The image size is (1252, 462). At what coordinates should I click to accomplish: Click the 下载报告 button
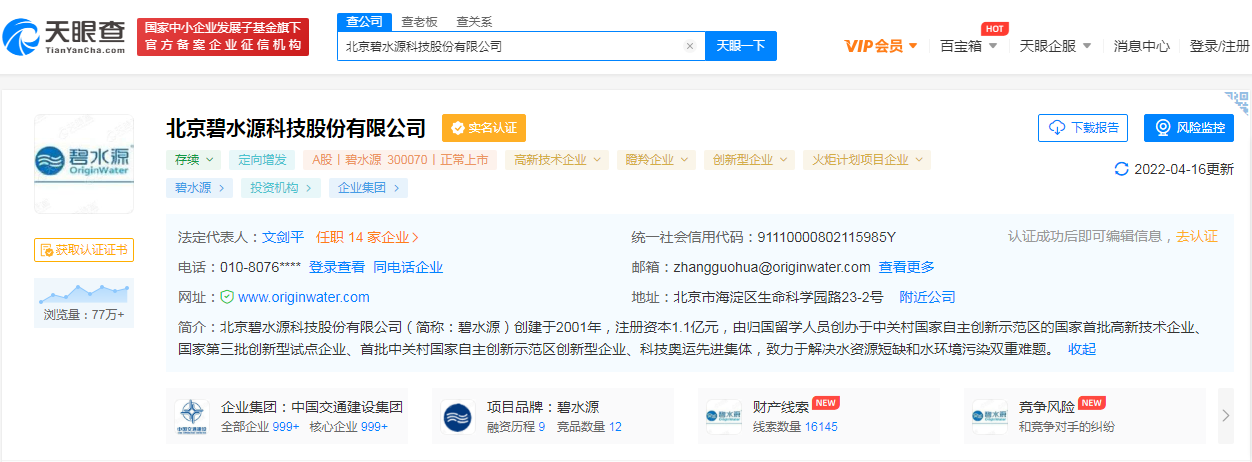pyautogui.click(x=1083, y=128)
